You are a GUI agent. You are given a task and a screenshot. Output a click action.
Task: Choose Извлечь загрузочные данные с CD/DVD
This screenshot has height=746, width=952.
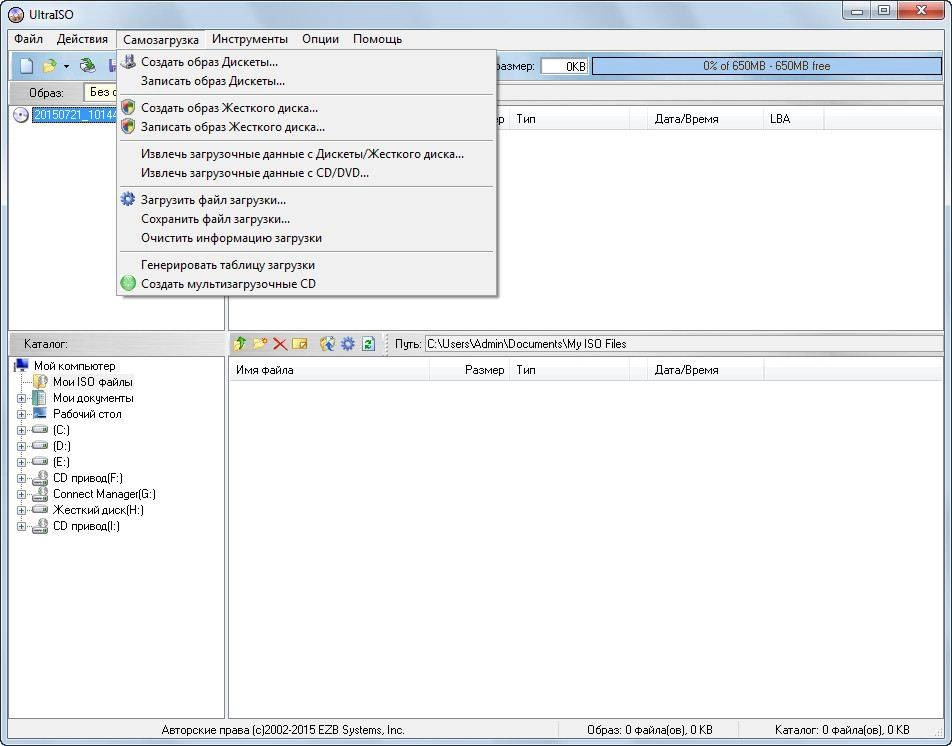click(x=307, y=173)
